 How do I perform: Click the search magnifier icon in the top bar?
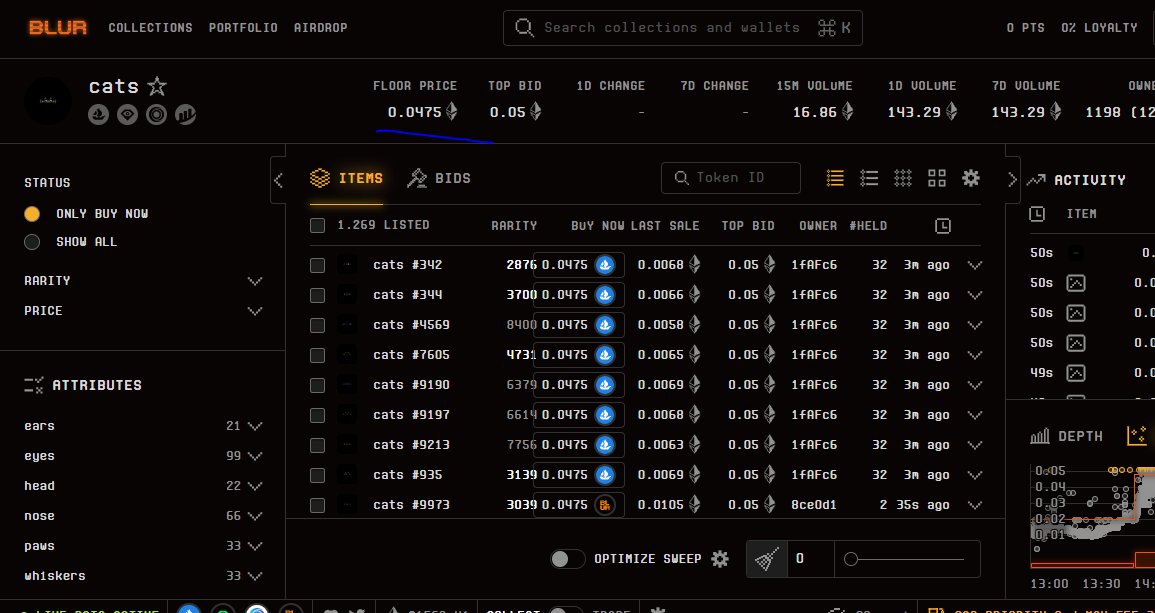click(524, 28)
